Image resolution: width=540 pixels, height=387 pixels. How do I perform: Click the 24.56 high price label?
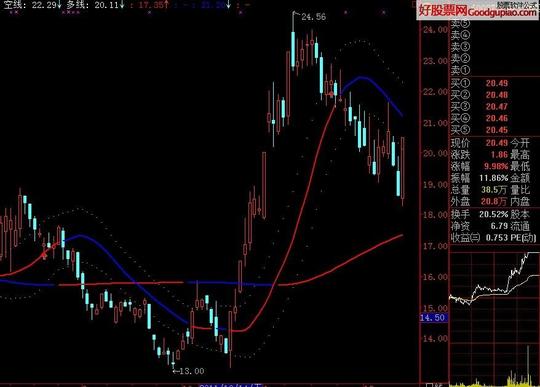click(x=313, y=17)
